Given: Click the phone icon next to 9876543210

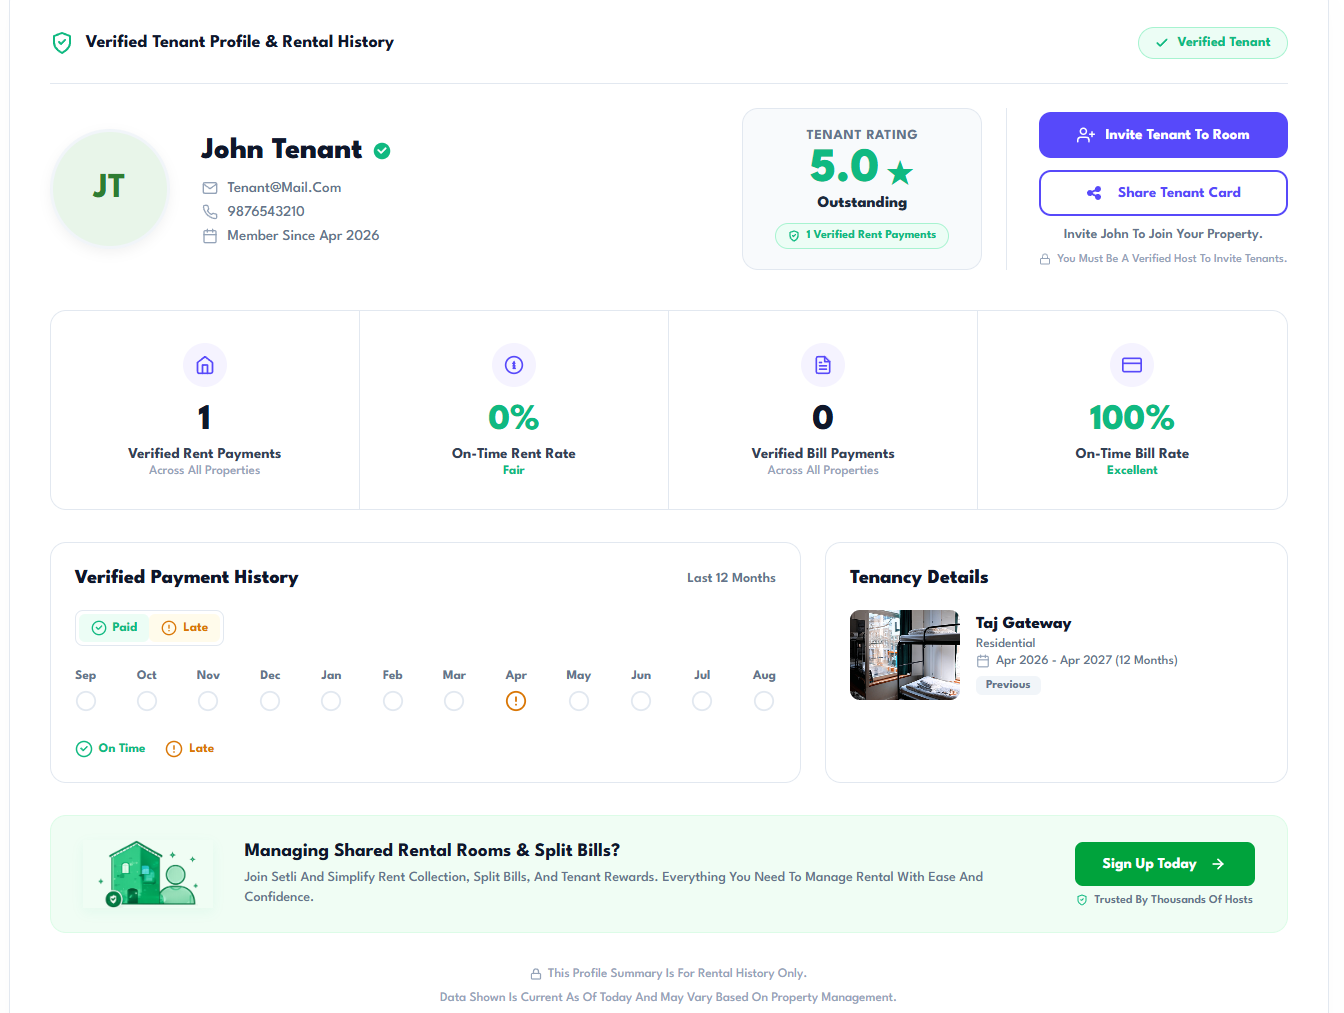Looking at the screenshot, I should 210,212.
